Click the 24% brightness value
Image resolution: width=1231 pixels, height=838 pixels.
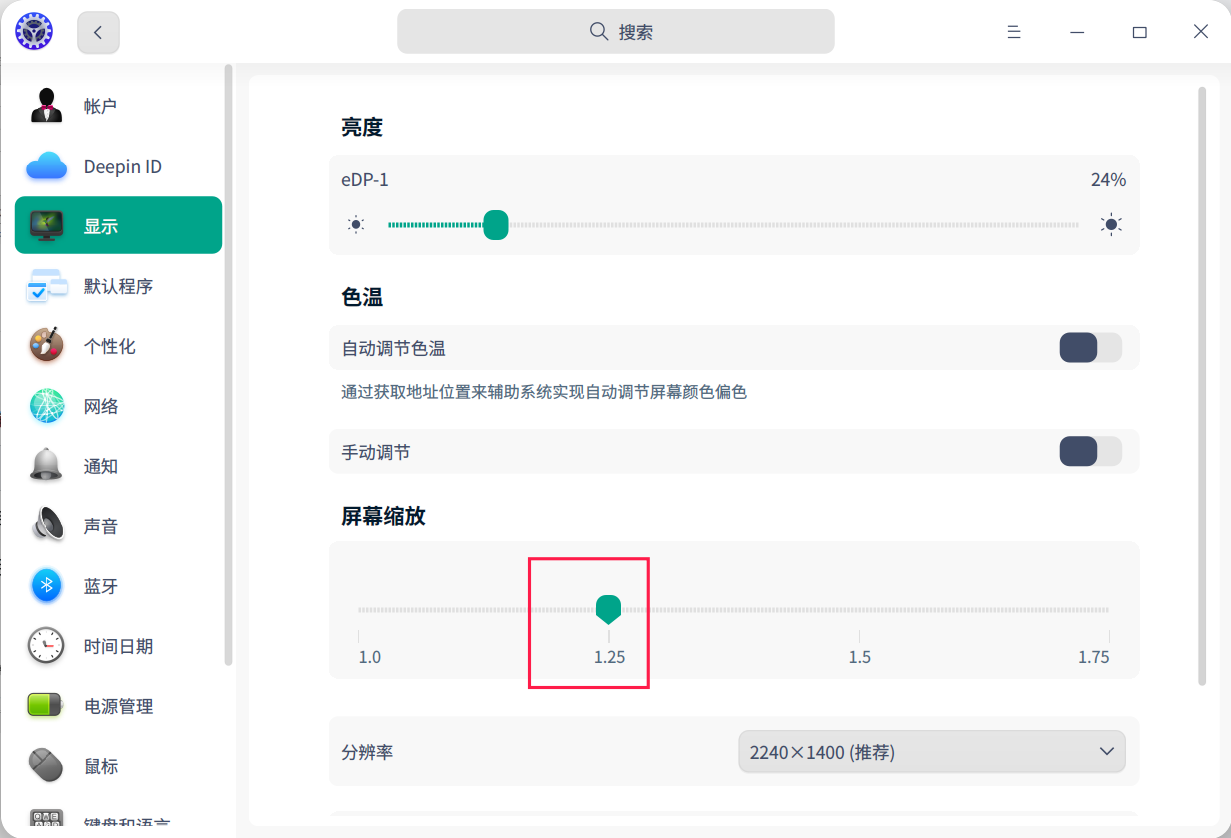(1108, 180)
